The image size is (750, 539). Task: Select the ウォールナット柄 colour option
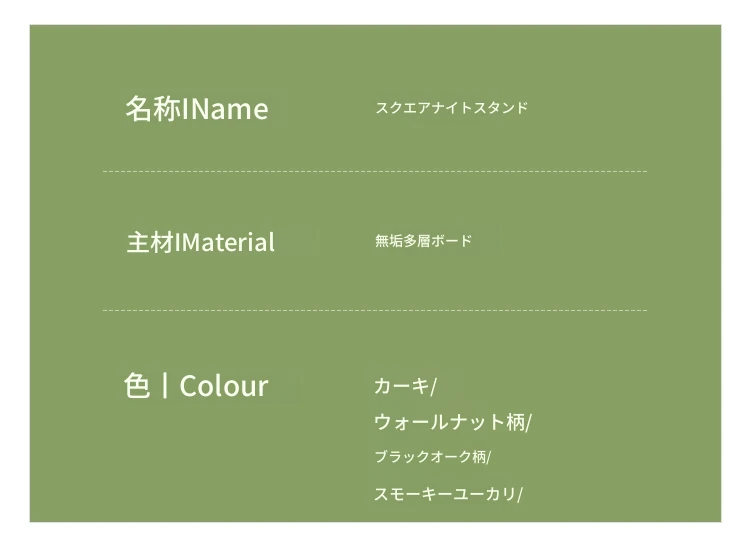click(x=449, y=422)
